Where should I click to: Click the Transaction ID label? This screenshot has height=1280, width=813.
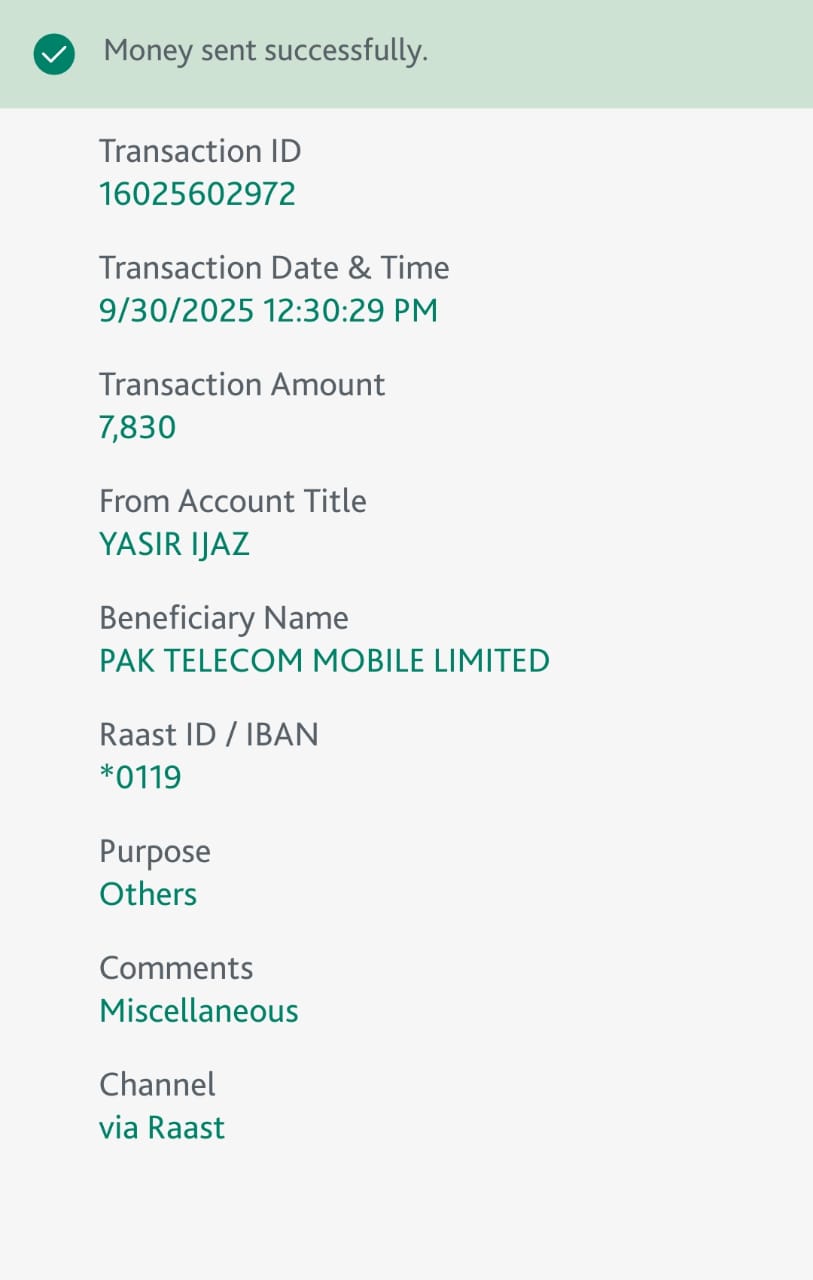coord(200,151)
